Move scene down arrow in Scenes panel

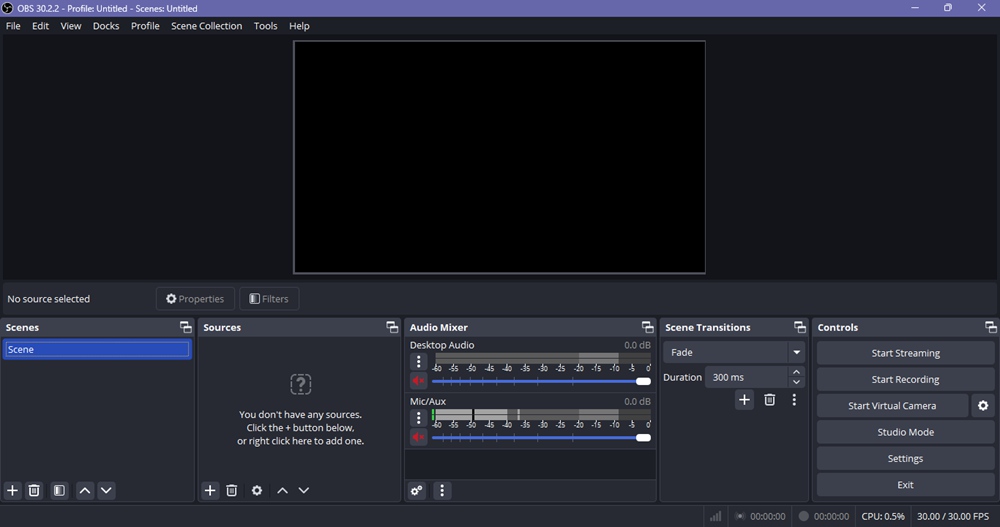[x=107, y=491]
